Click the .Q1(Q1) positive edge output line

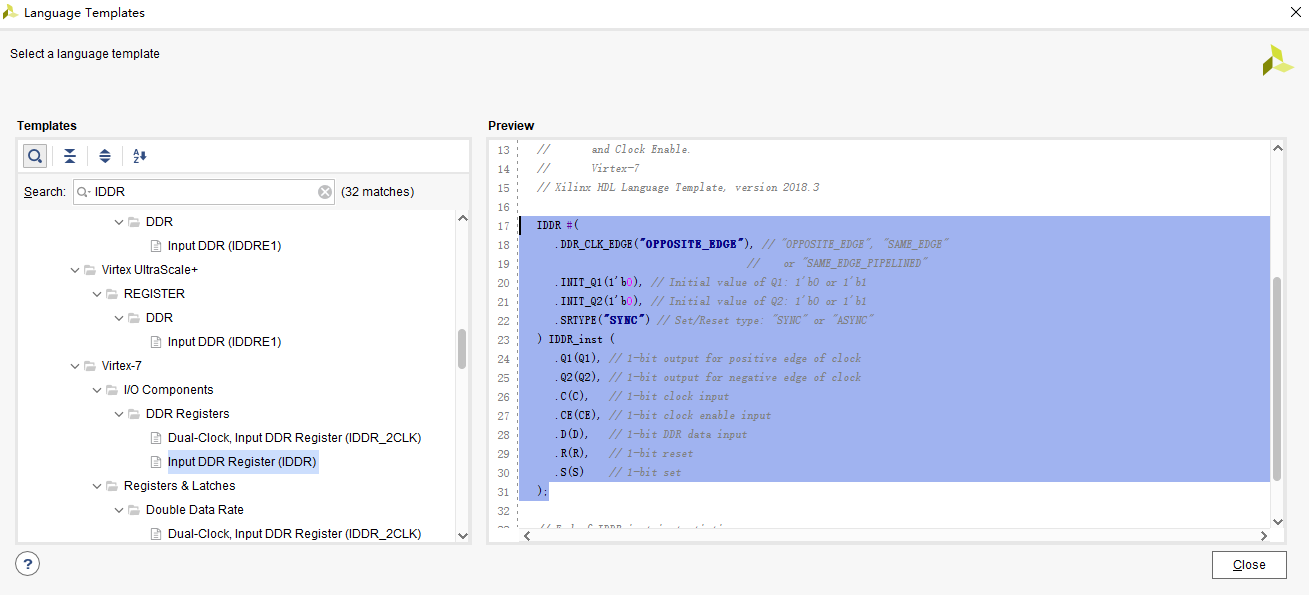point(708,359)
